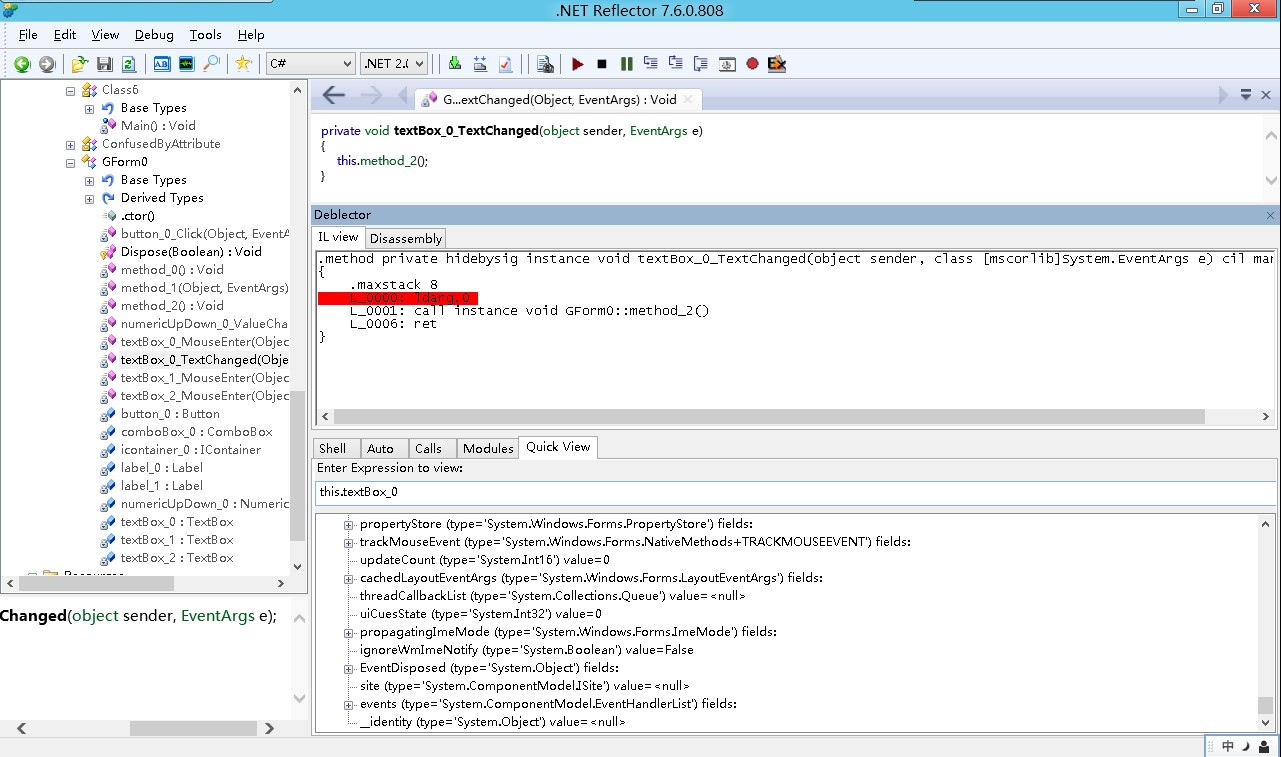Expand the cachedLayoutEventArgs fields node
The image size is (1281, 757).
coord(349,578)
